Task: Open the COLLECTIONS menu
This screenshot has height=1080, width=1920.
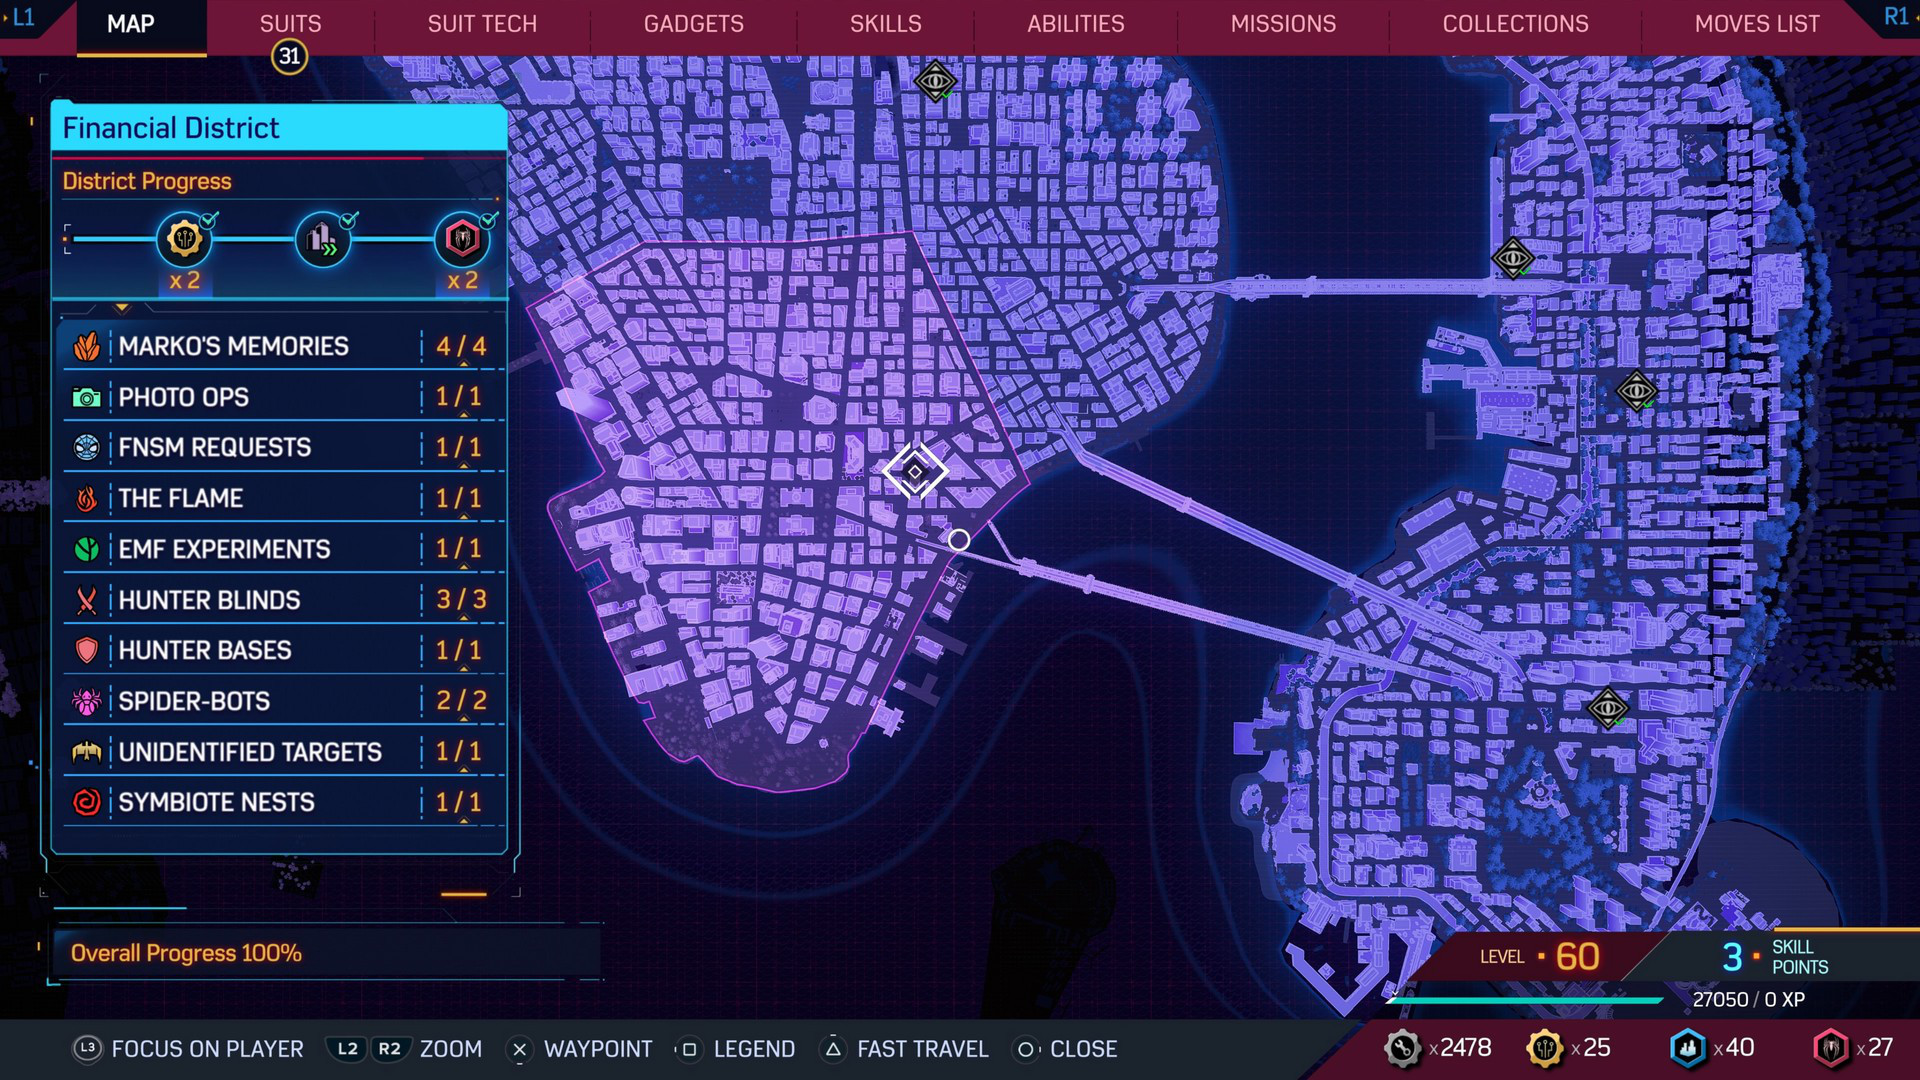Action: (x=1516, y=22)
